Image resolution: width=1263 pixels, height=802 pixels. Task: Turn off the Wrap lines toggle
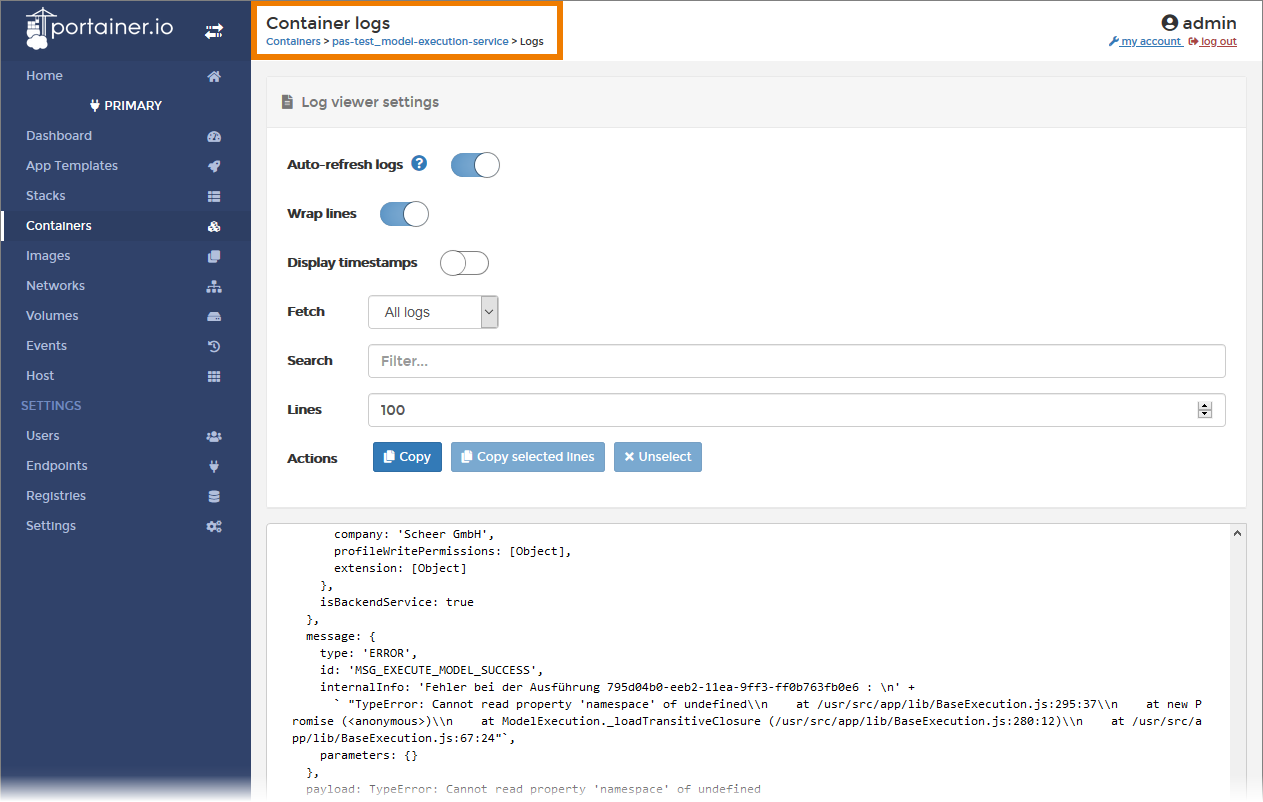pos(404,214)
